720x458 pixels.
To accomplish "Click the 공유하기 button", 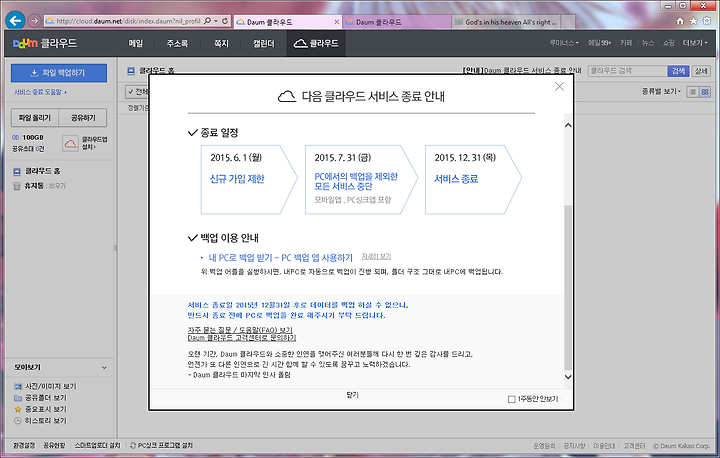I will [x=83, y=118].
